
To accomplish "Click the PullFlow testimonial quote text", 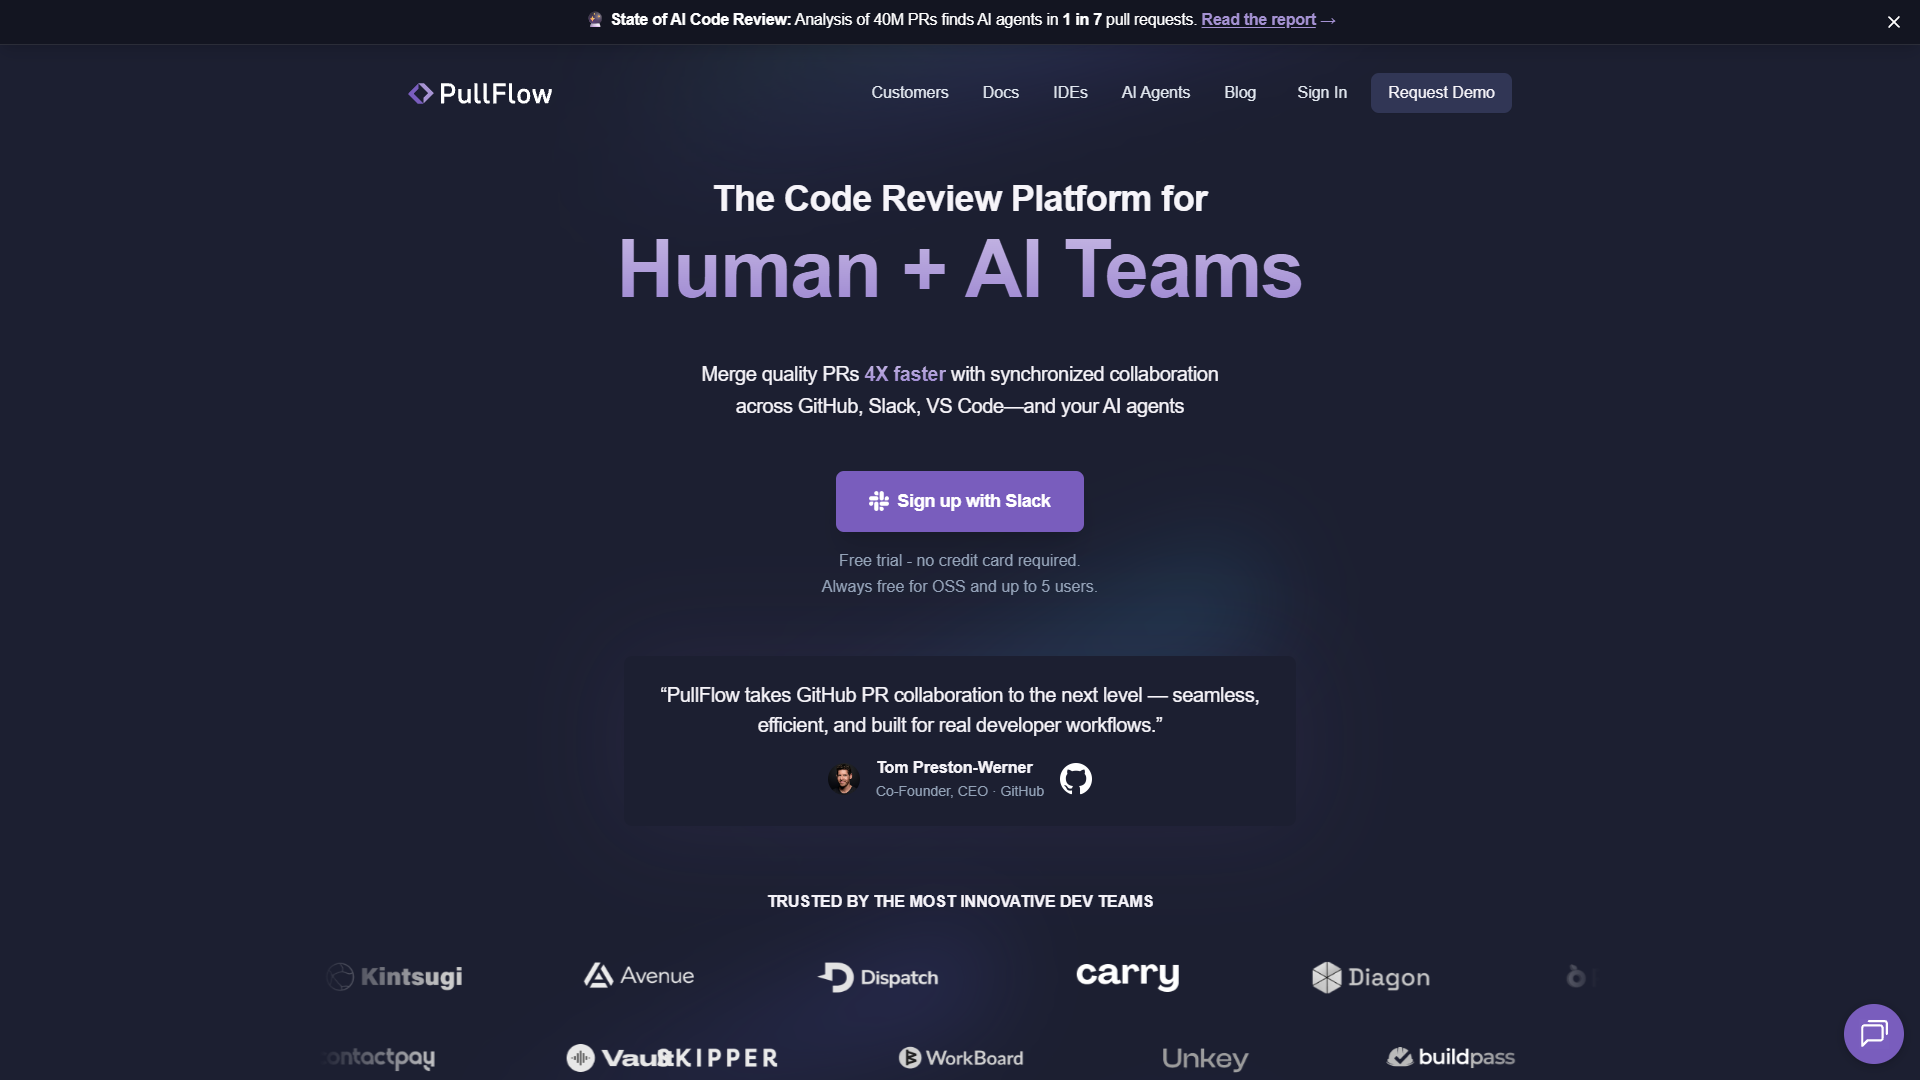I will click(x=960, y=710).
